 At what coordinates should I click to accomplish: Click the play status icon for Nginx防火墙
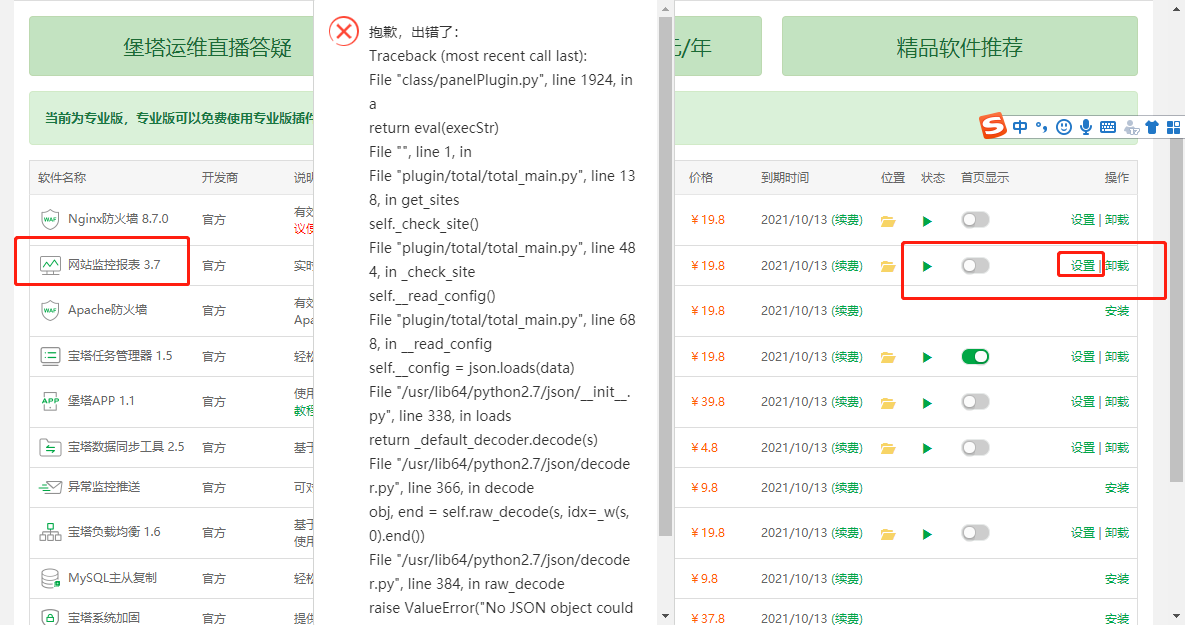tap(927, 221)
